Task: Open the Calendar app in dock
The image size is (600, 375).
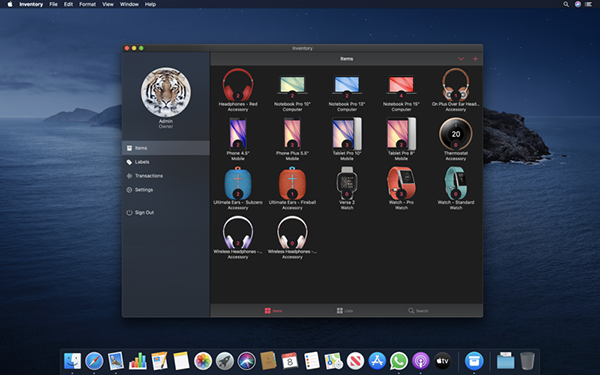Action: coord(290,361)
